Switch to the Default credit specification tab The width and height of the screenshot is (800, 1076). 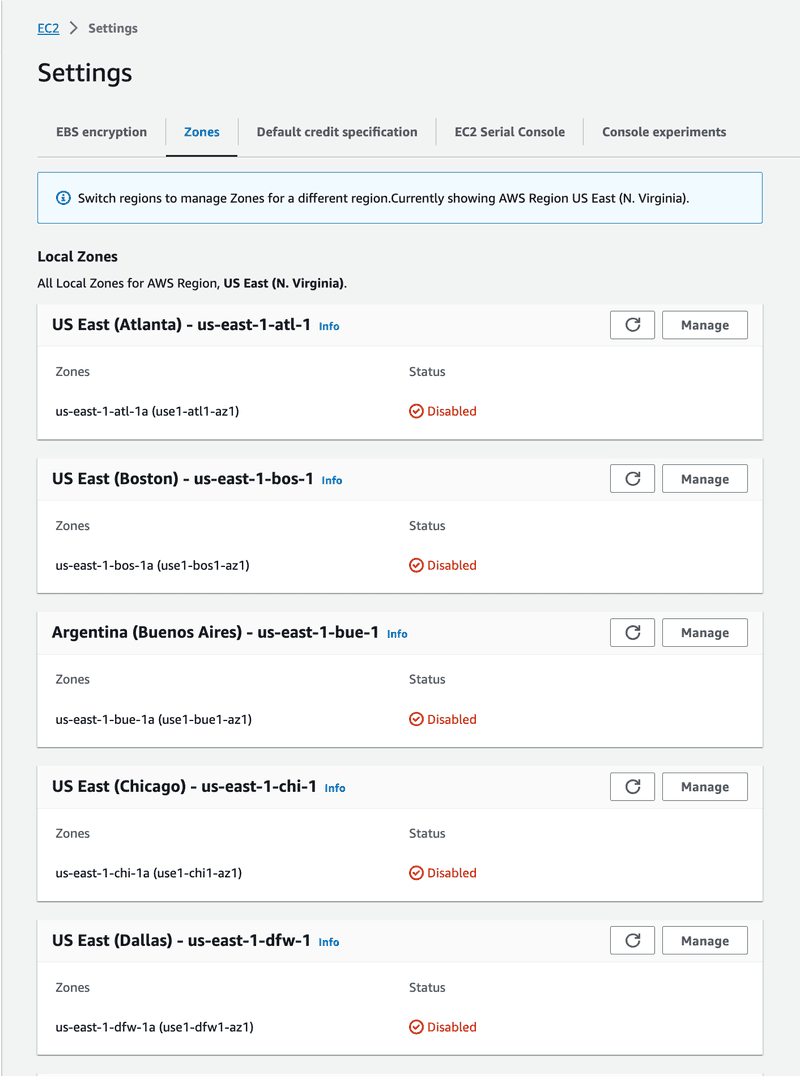click(337, 132)
